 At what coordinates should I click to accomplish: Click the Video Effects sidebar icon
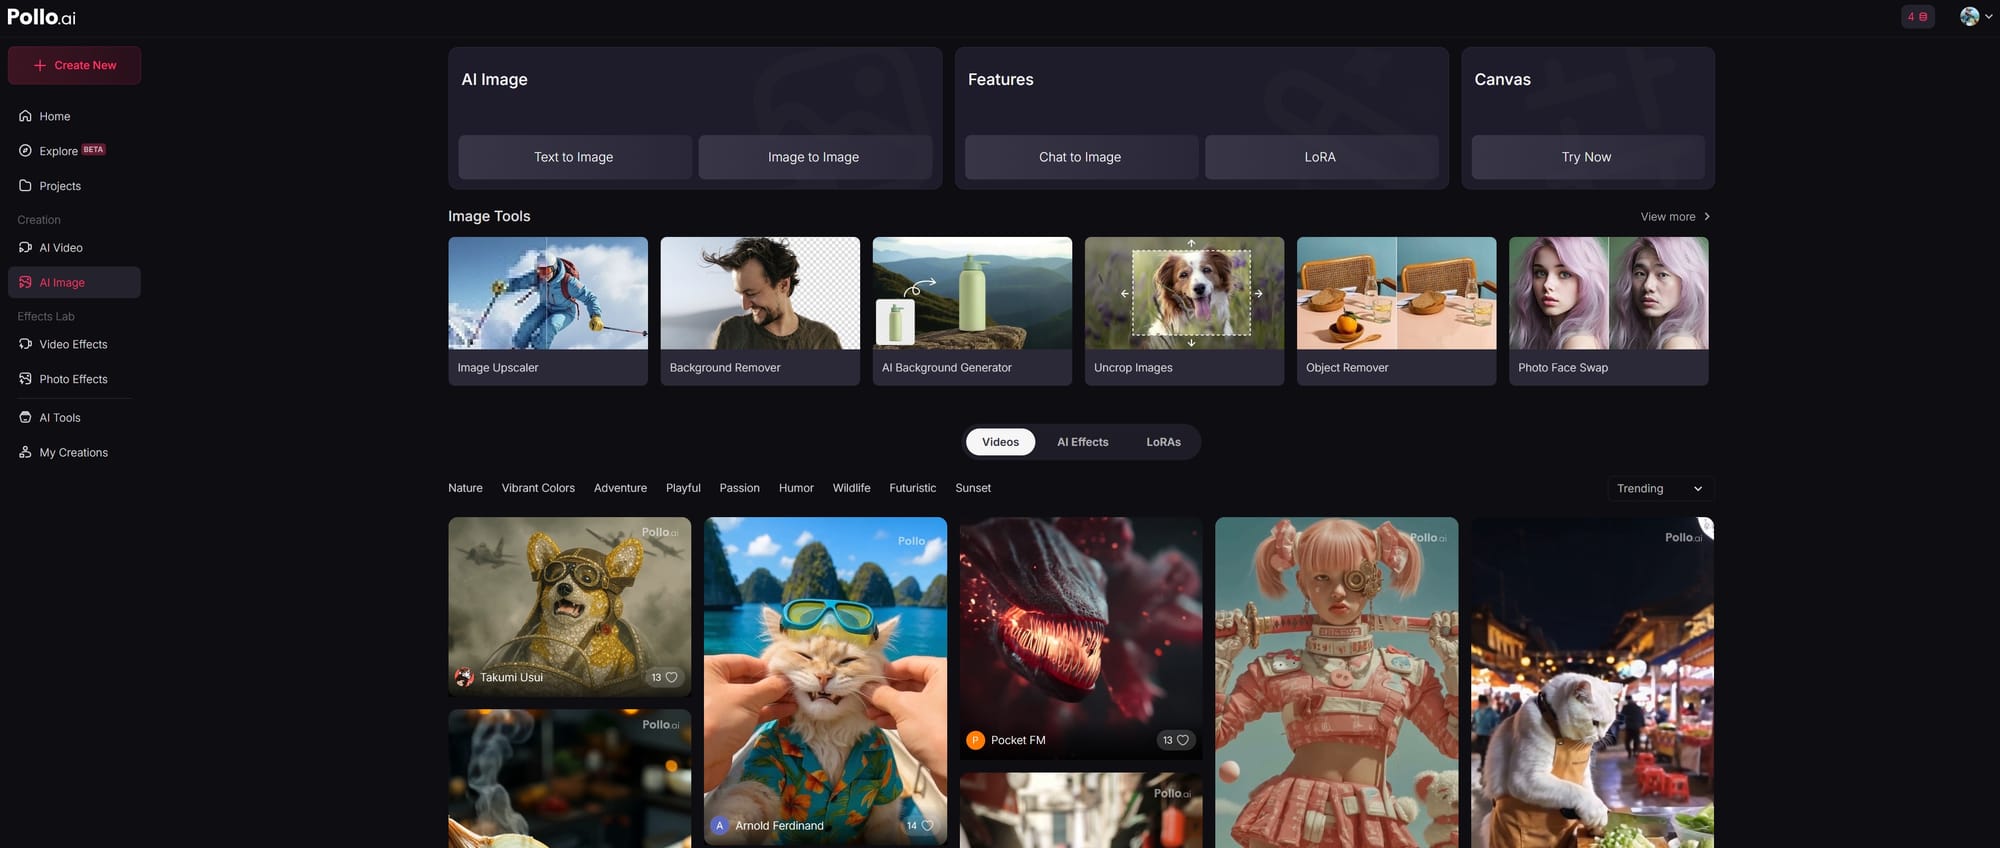pos(25,344)
